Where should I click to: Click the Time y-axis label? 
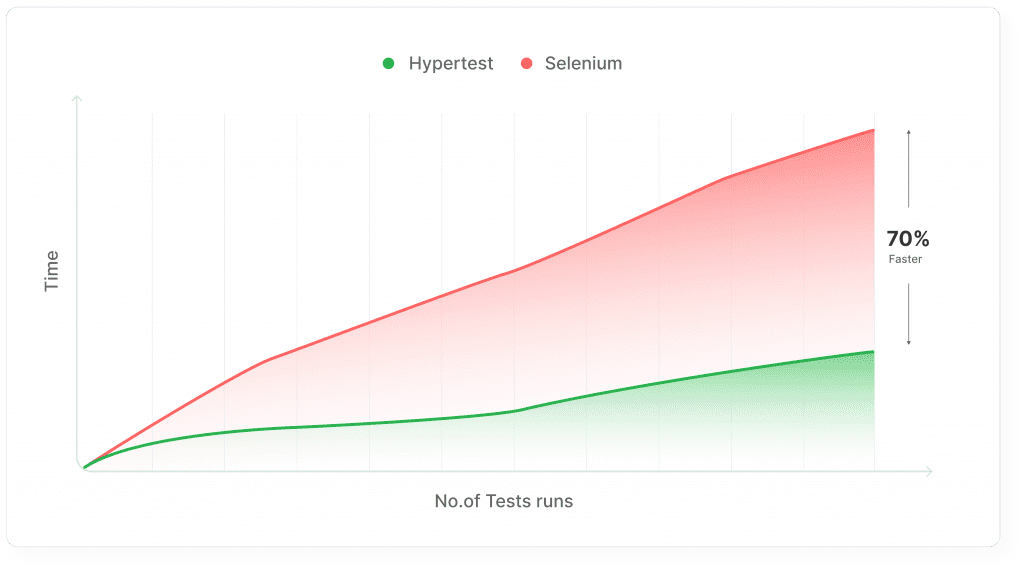pos(52,271)
